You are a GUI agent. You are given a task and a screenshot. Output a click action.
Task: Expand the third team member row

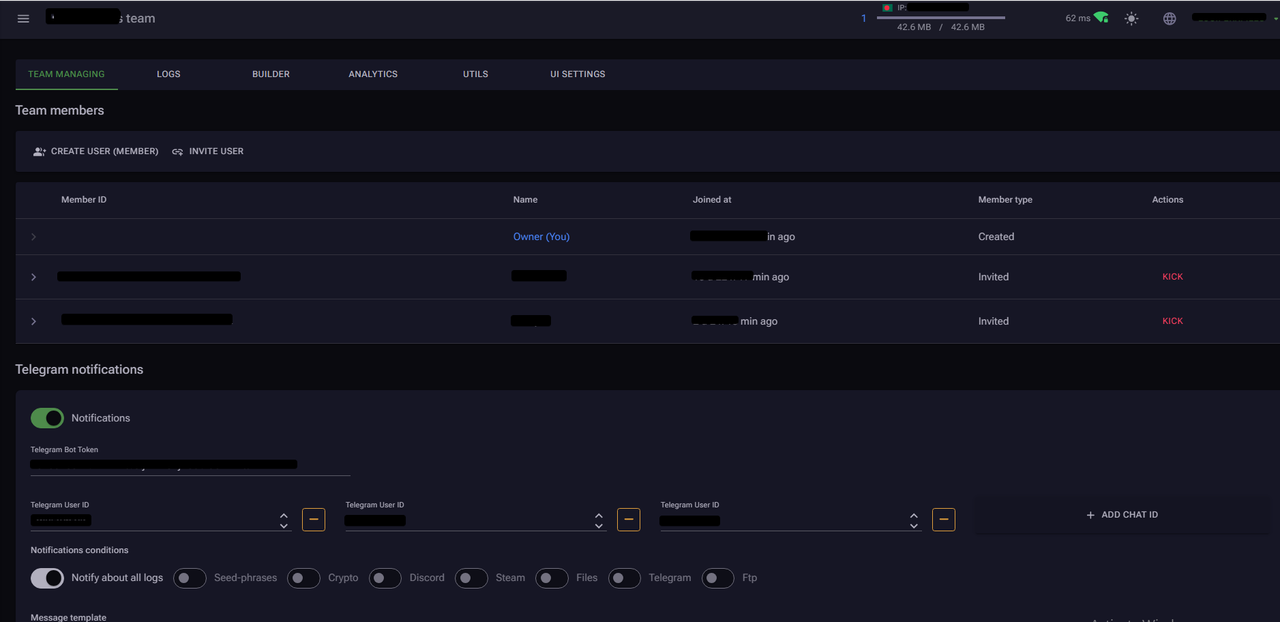pyautogui.click(x=34, y=321)
